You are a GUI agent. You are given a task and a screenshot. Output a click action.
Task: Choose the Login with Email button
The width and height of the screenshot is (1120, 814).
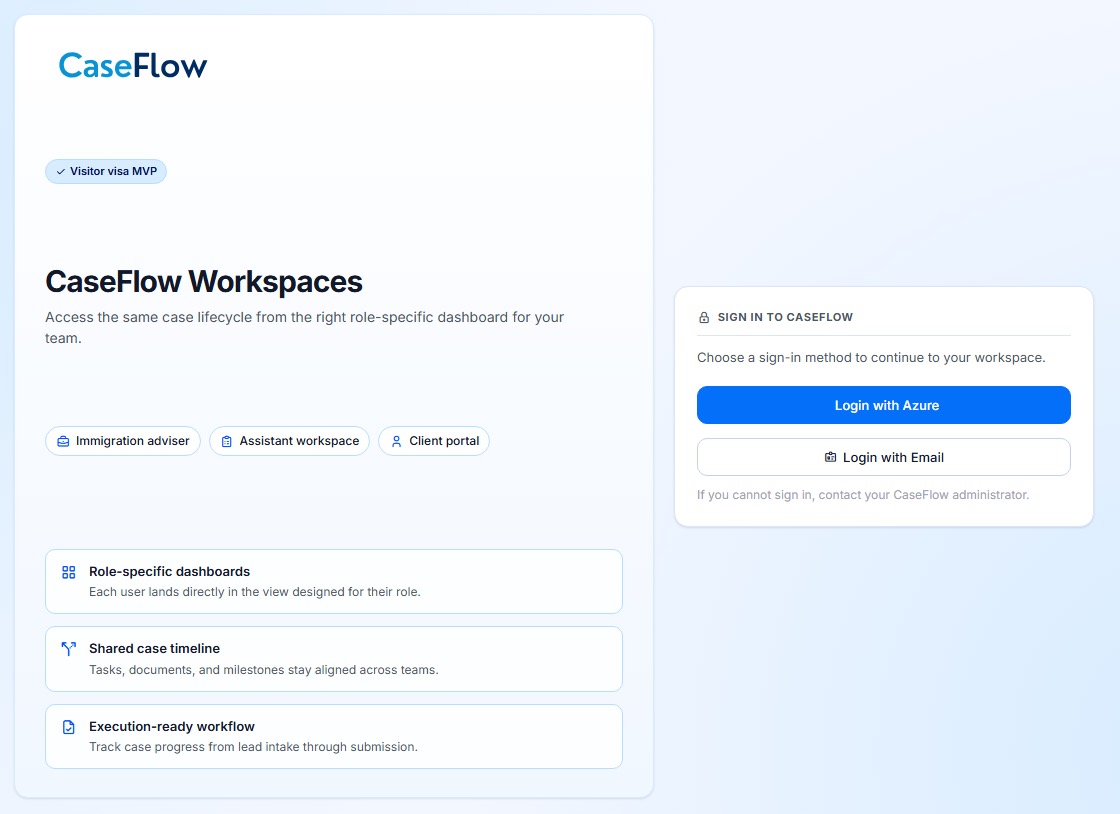click(x=884, y=457)
